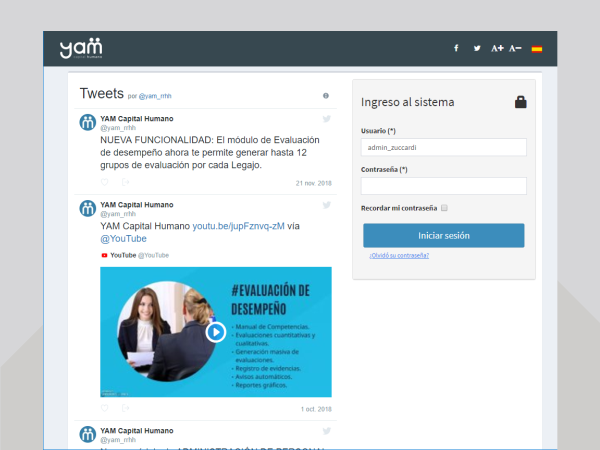Click YAM avatar on the bottom tweet
Screen dimensions: 600x450
(x=88, y=434)
